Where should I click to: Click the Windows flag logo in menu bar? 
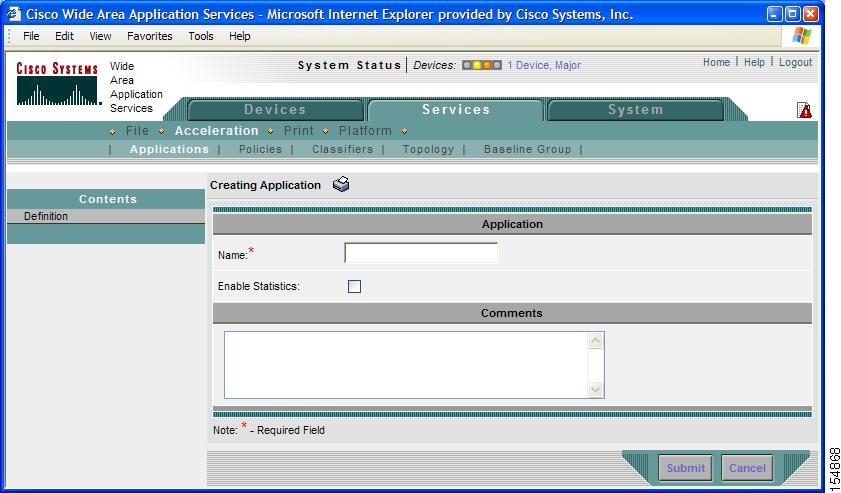point(802,36)
